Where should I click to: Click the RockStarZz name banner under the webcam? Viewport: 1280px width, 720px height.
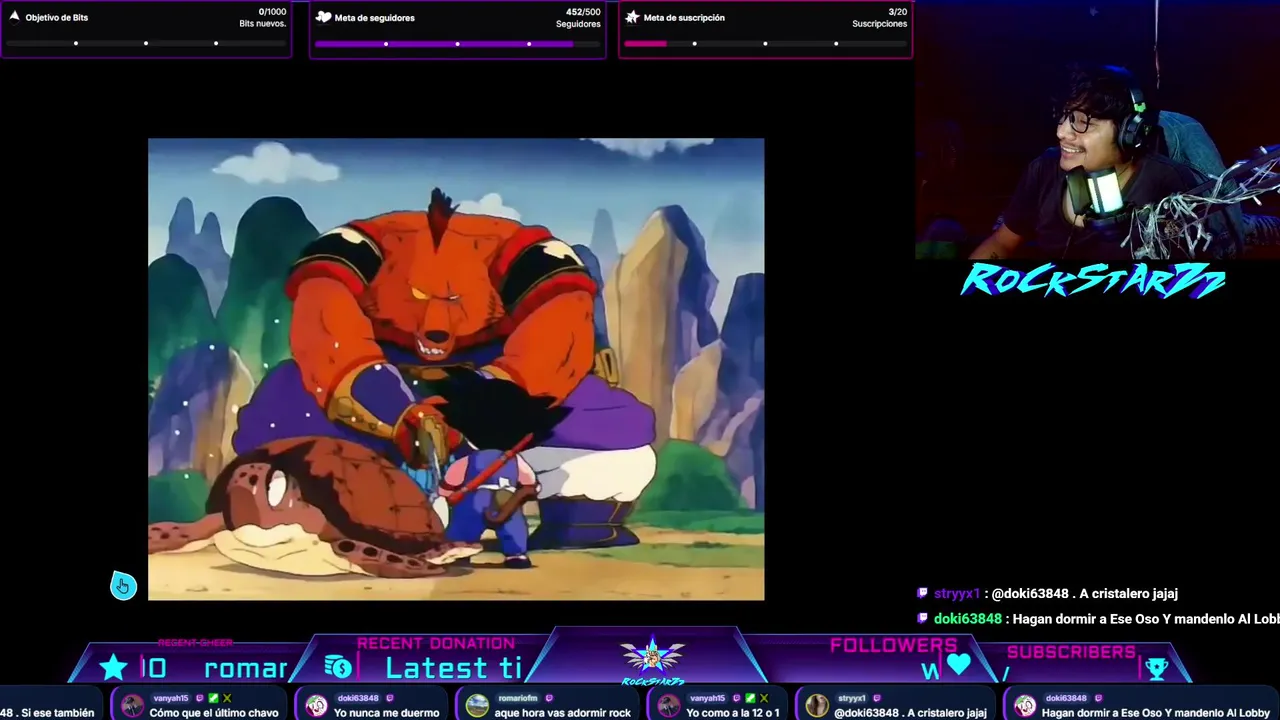tap(1093, 281)
